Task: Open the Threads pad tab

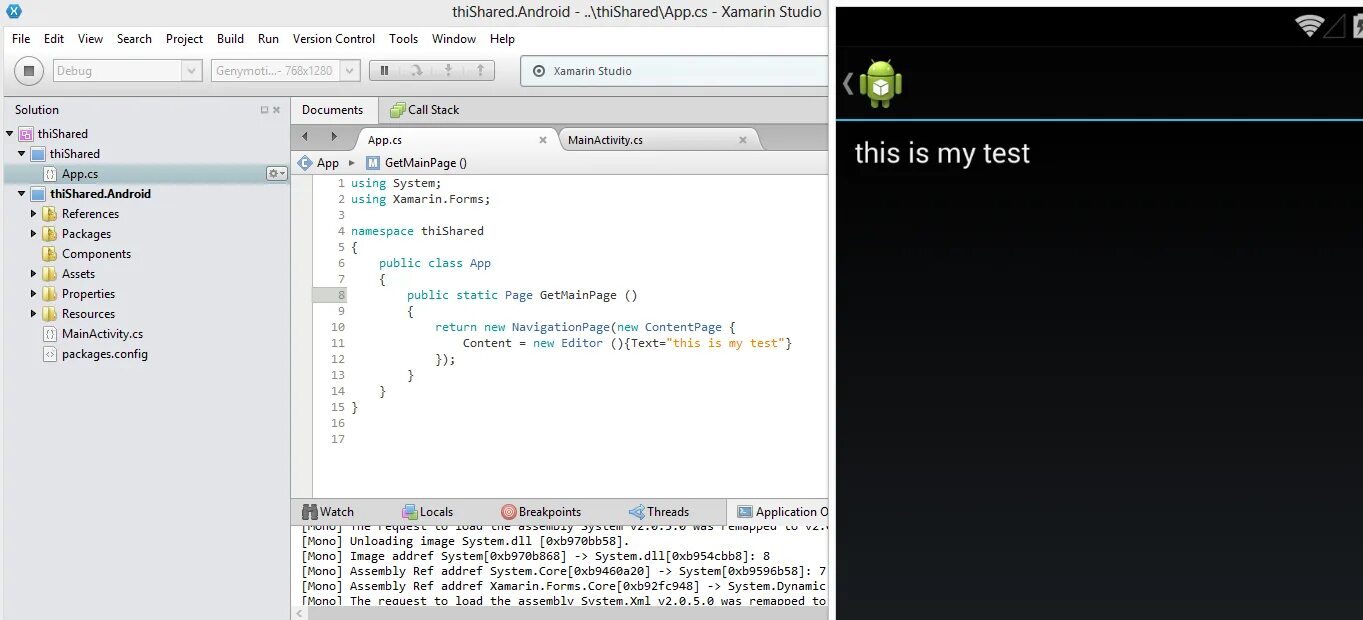Action: (659, 512)
